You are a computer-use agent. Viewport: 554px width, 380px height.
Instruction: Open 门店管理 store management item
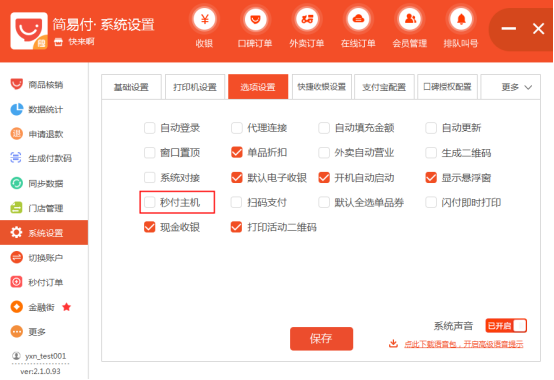tap(44, 208)
